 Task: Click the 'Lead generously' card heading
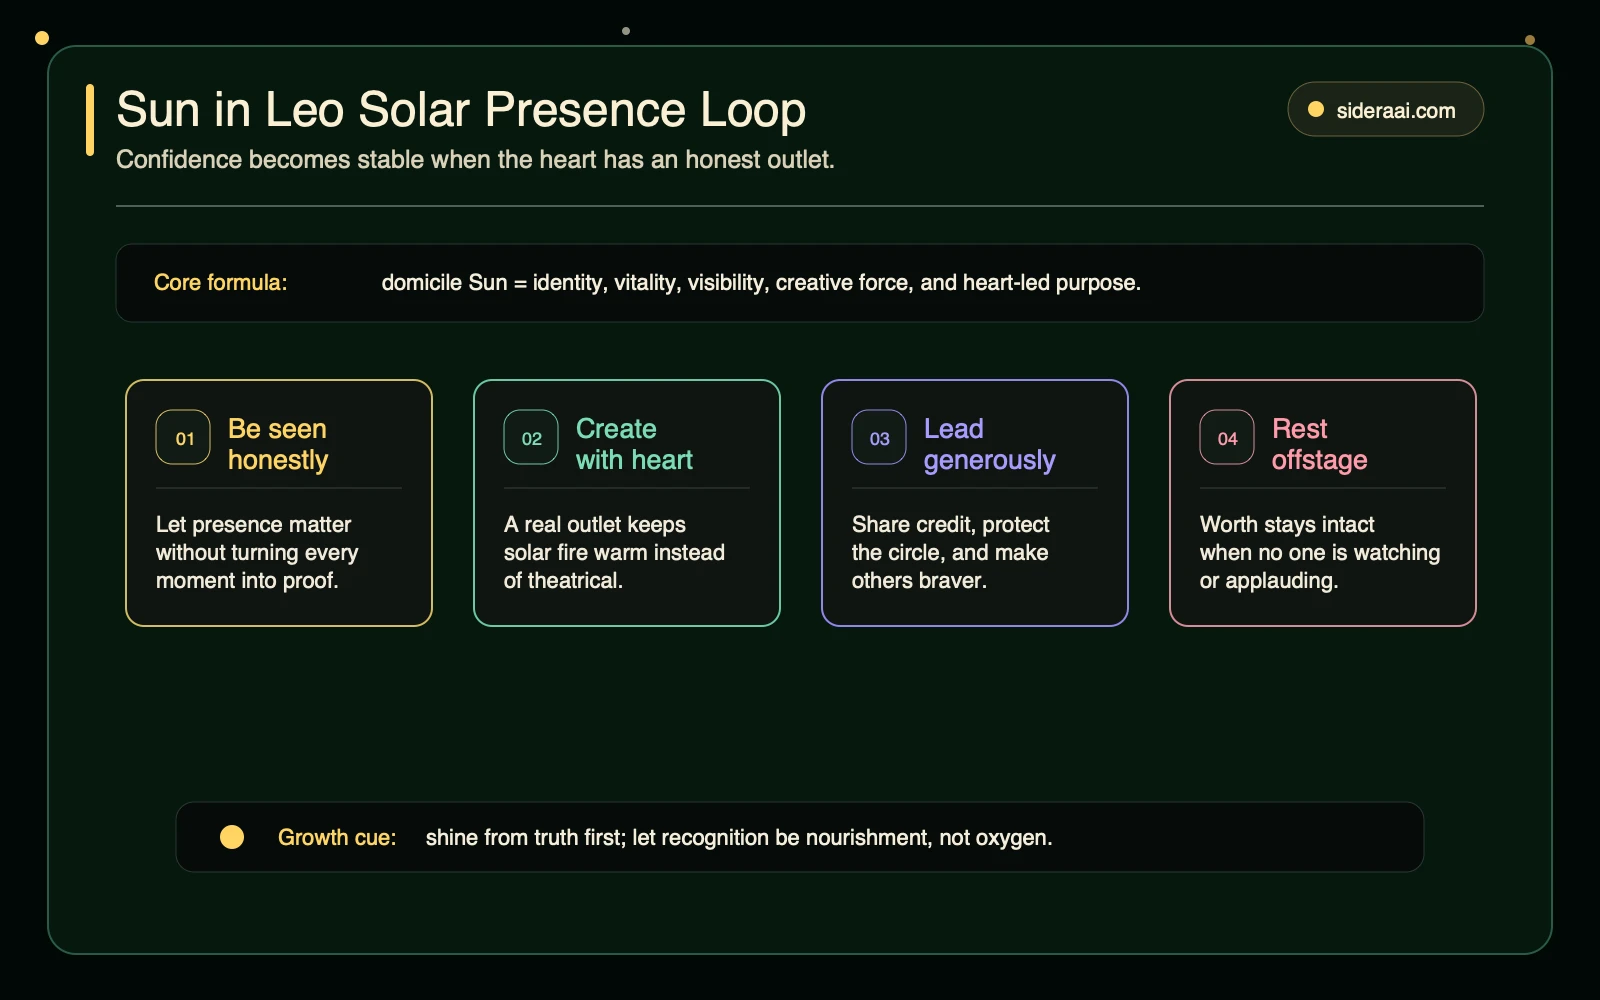pos(989,444)
